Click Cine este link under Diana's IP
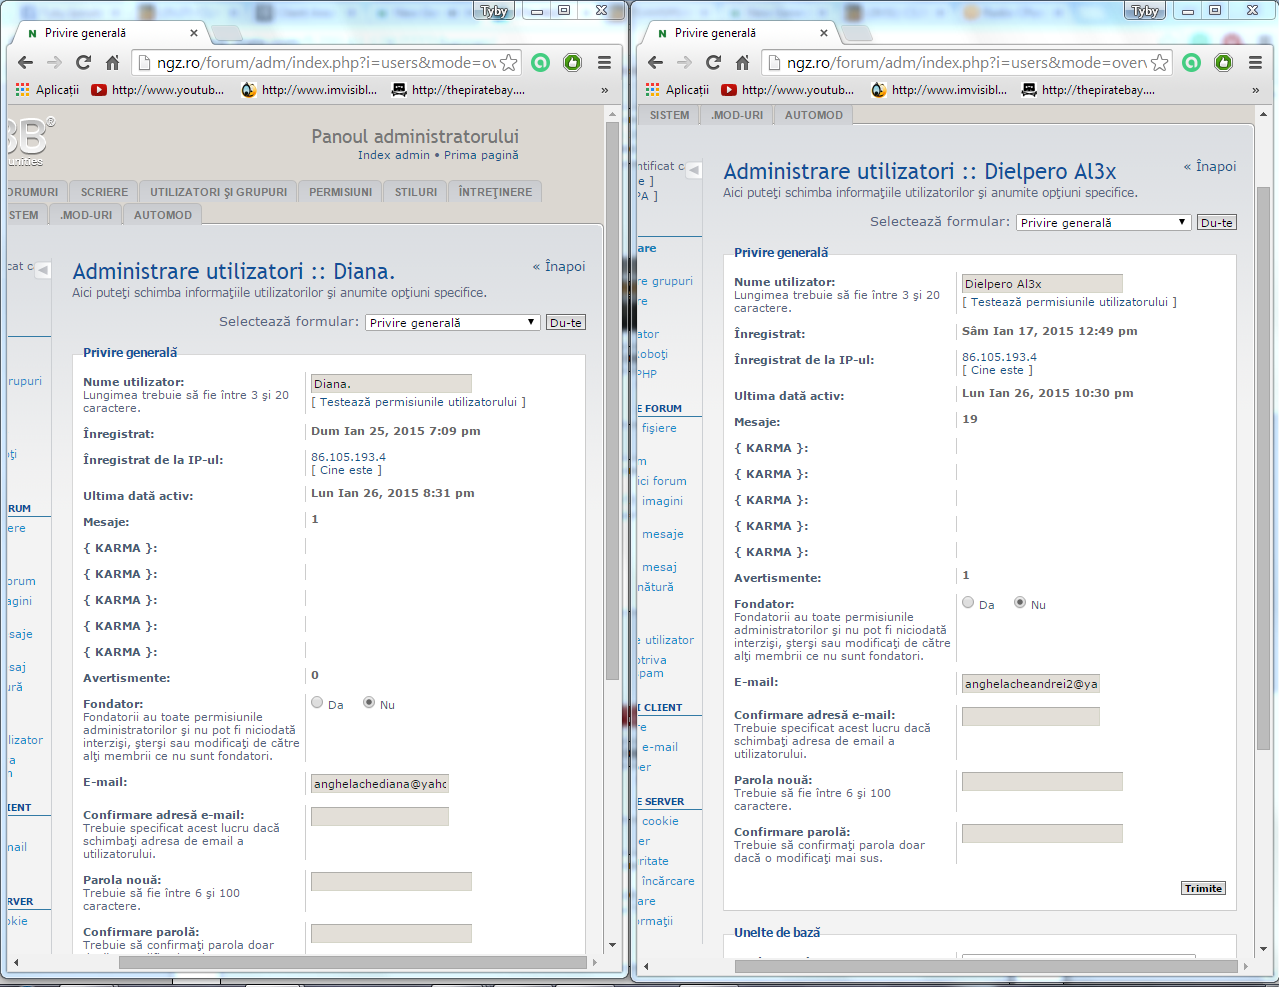 (x=346, y=470)
